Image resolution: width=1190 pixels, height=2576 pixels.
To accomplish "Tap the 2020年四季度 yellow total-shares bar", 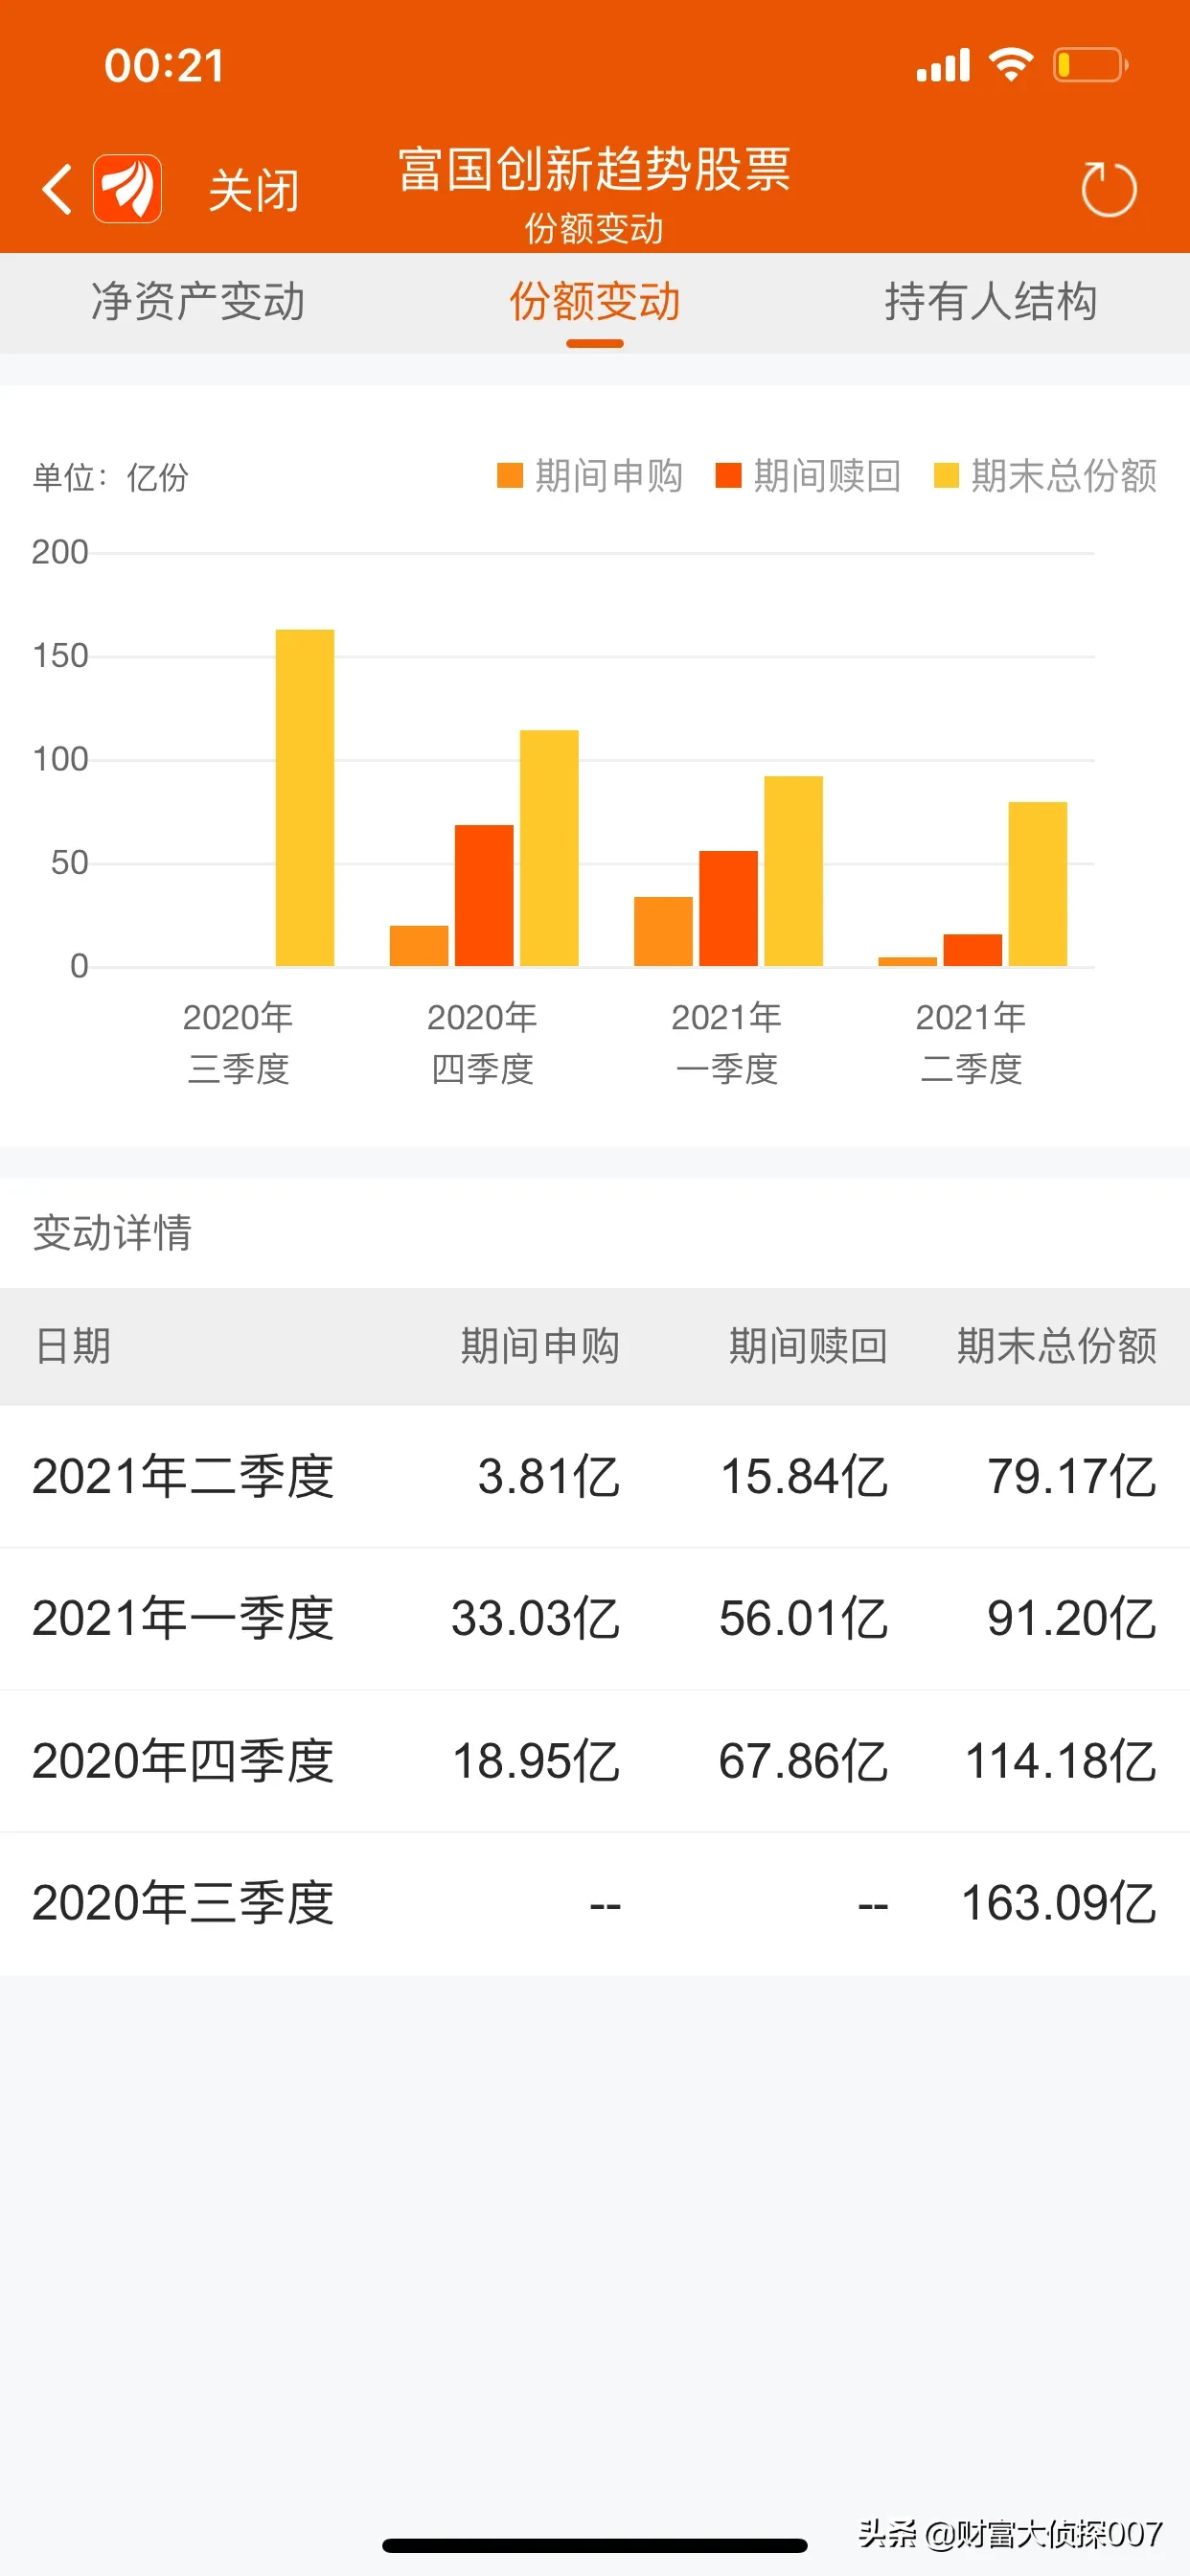I will coord(549,848).
